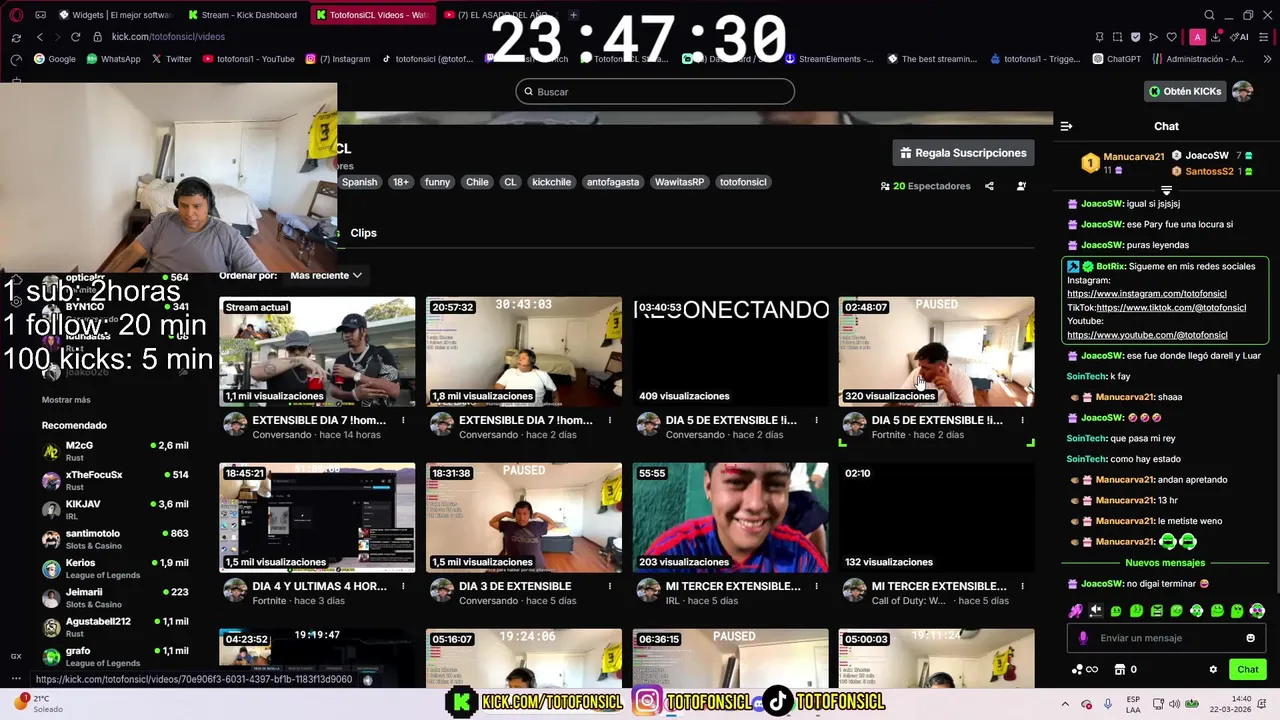This screenshot has height=720, width=1280.
Task: Show hidden icons in Windows system tray
Action: (x=1064, y=703)
